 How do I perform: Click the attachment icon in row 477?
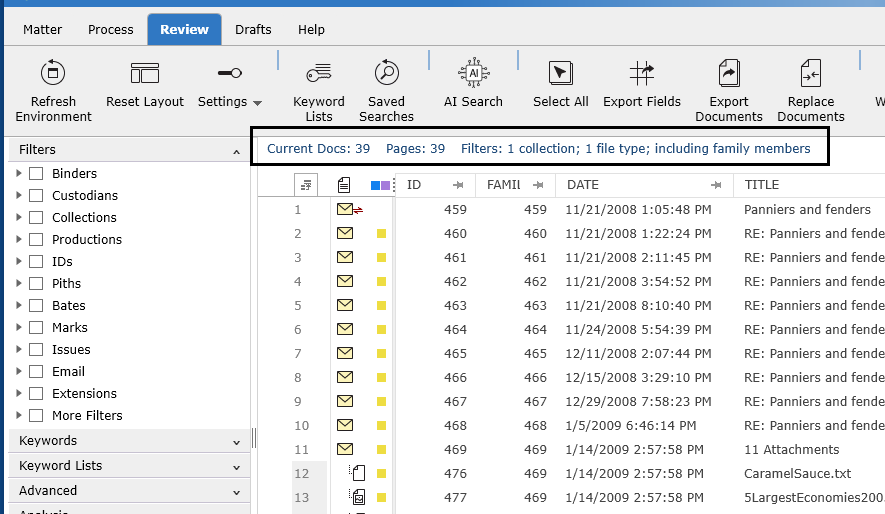(358, 497)
